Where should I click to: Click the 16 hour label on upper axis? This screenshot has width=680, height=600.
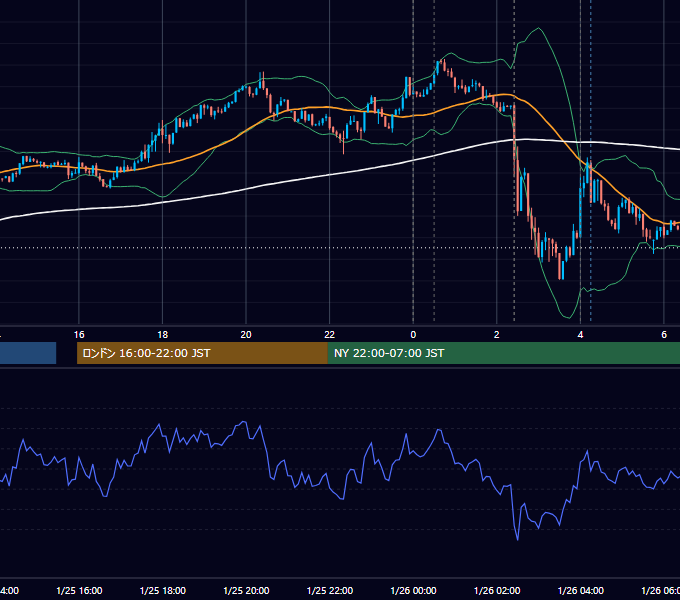[79, 335]
